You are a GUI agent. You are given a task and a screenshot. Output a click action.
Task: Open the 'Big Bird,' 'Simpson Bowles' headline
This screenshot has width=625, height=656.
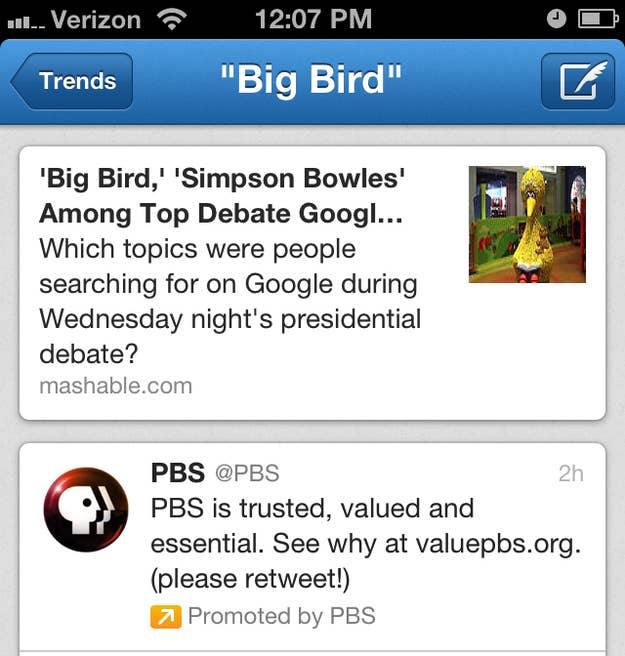pos(222,196)
